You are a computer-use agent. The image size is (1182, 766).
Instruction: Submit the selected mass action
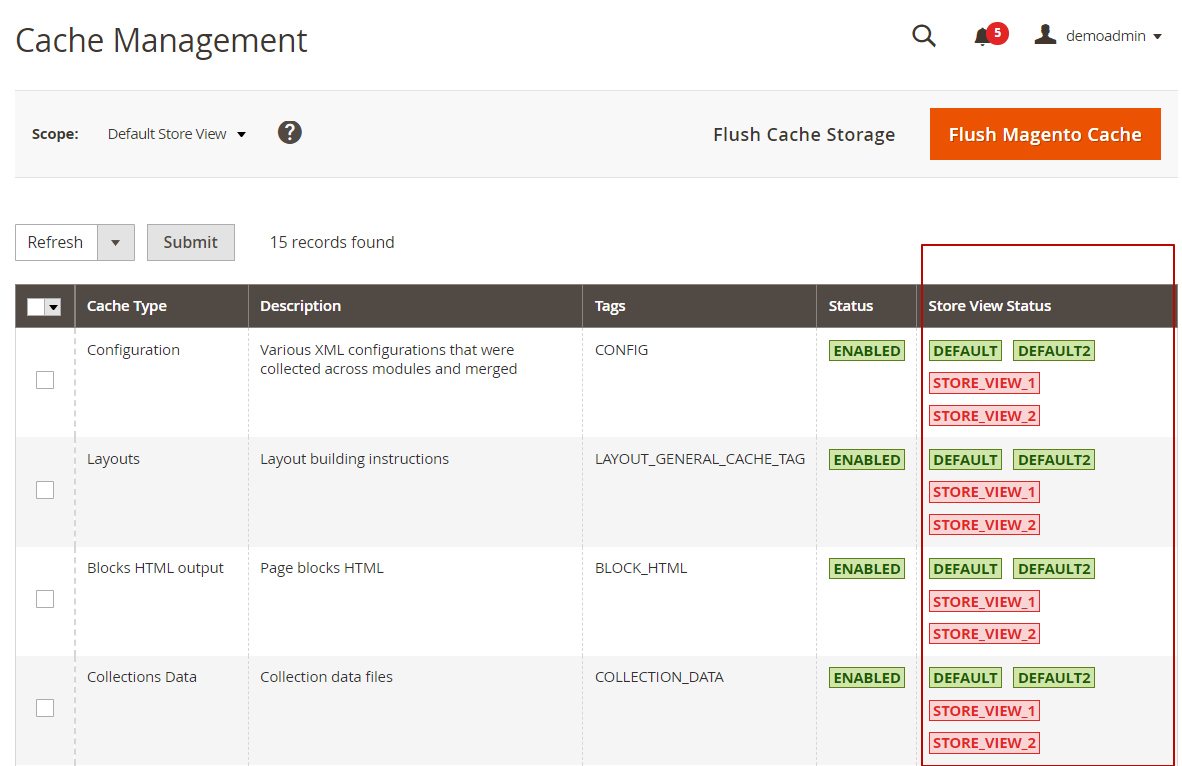point(191,242)
